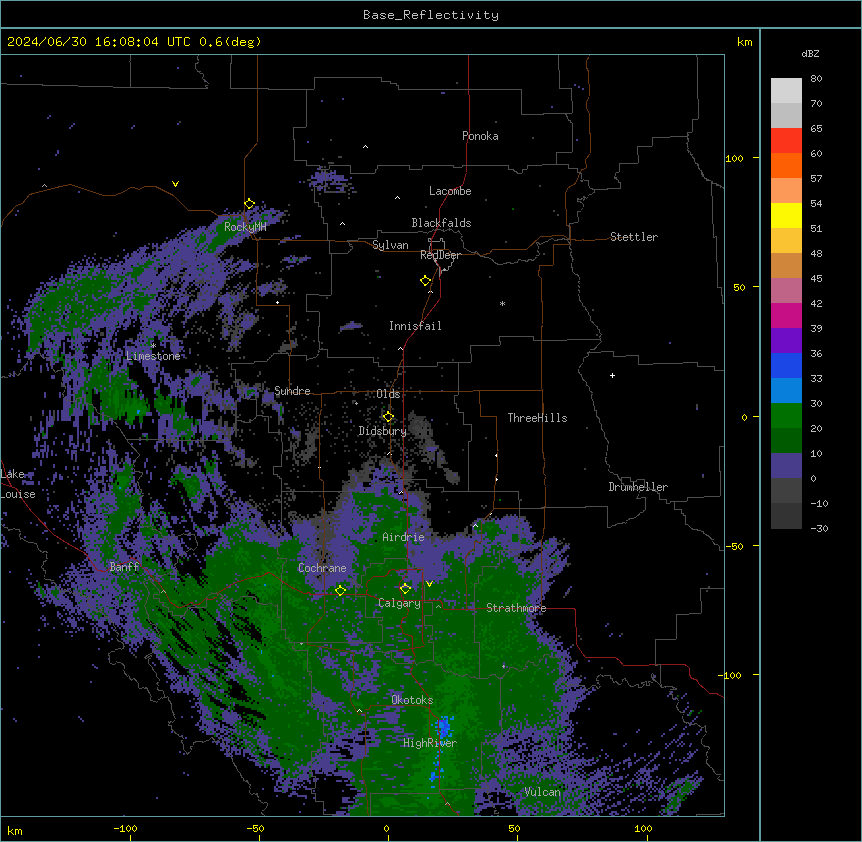The height and width of the screenshot is (842, 862).
Task: Select the white asterisk east of Innisfail
Action: (x=502, y=303)
